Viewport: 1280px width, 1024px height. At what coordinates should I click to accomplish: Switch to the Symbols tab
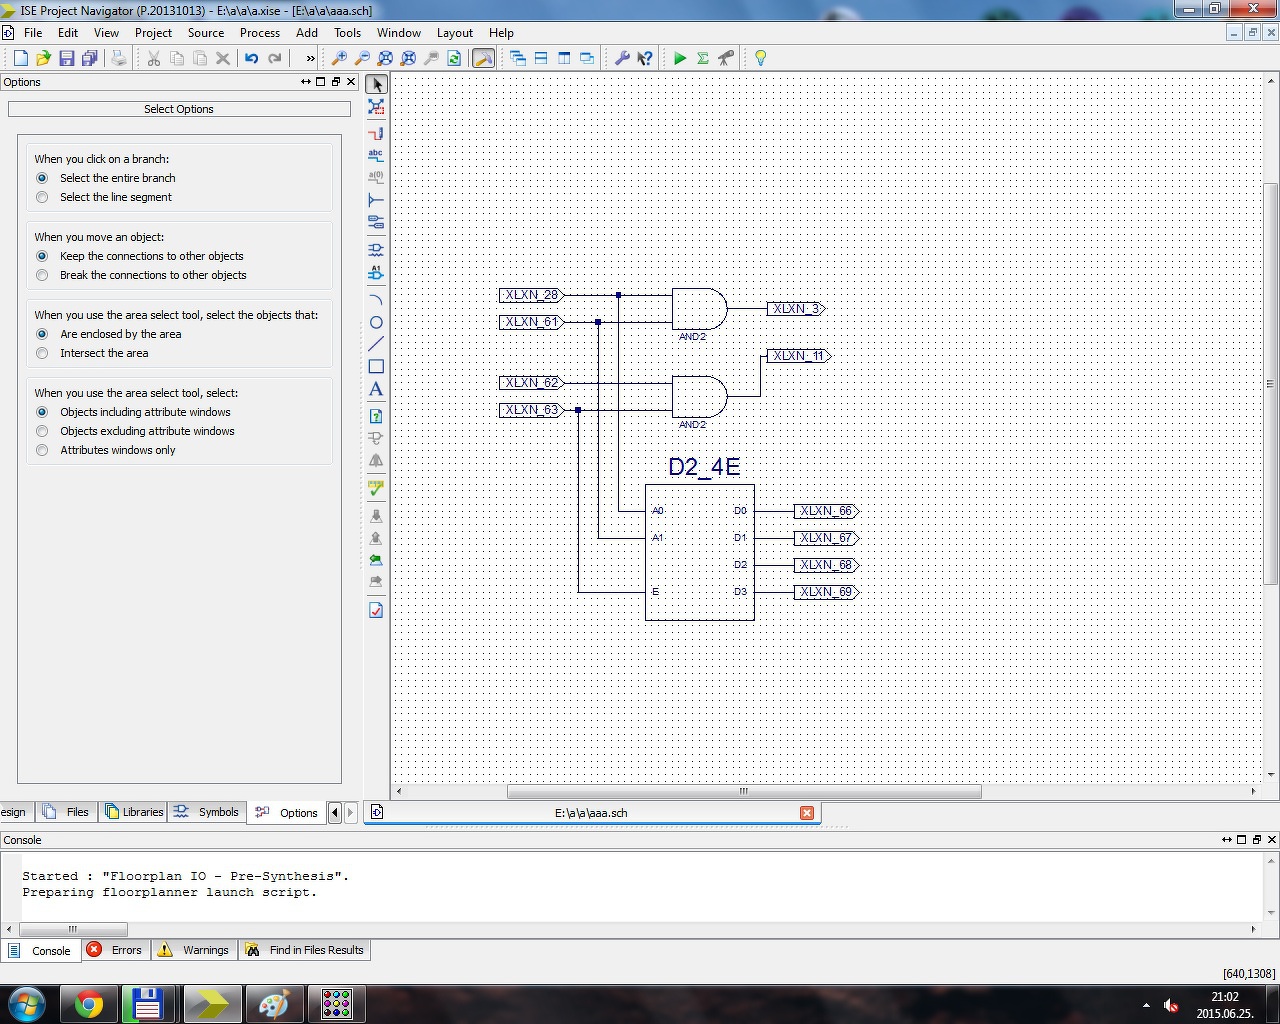point(208,812)
